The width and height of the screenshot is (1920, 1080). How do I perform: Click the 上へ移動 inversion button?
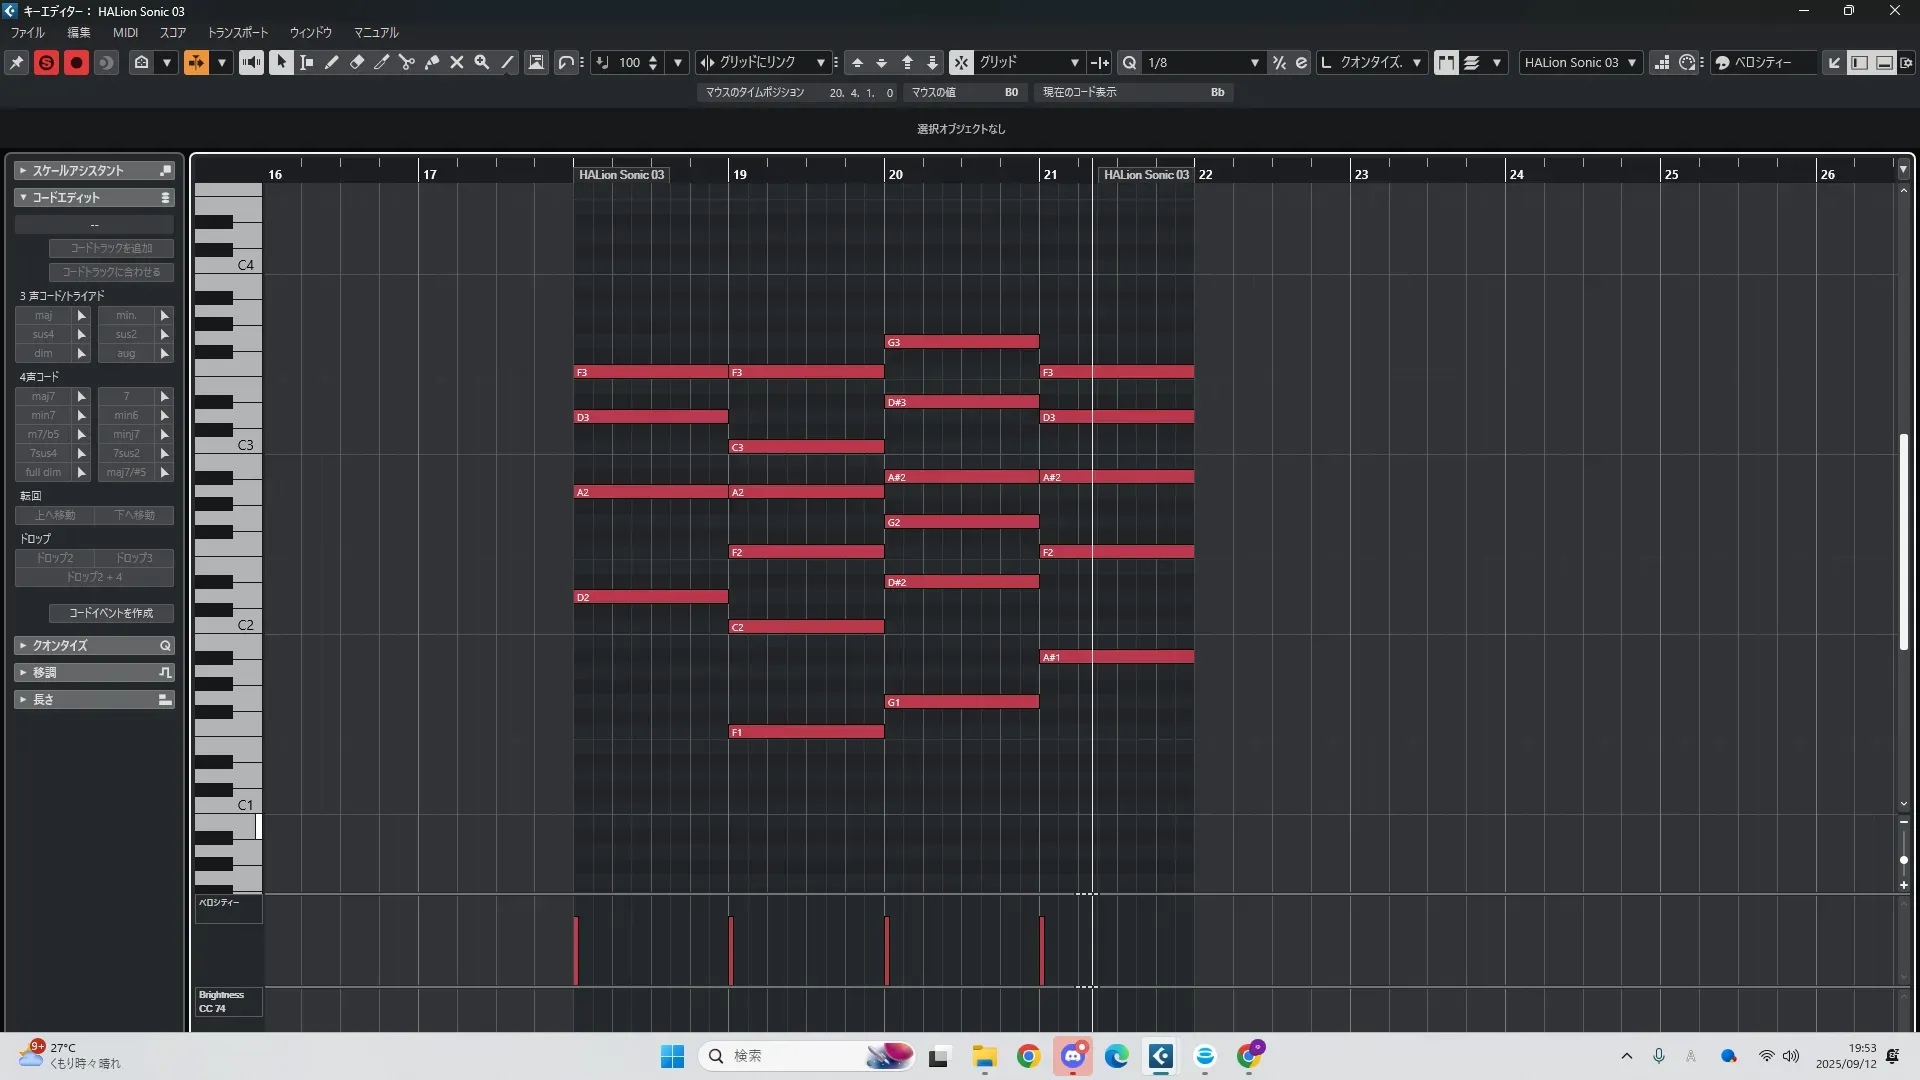55,515
